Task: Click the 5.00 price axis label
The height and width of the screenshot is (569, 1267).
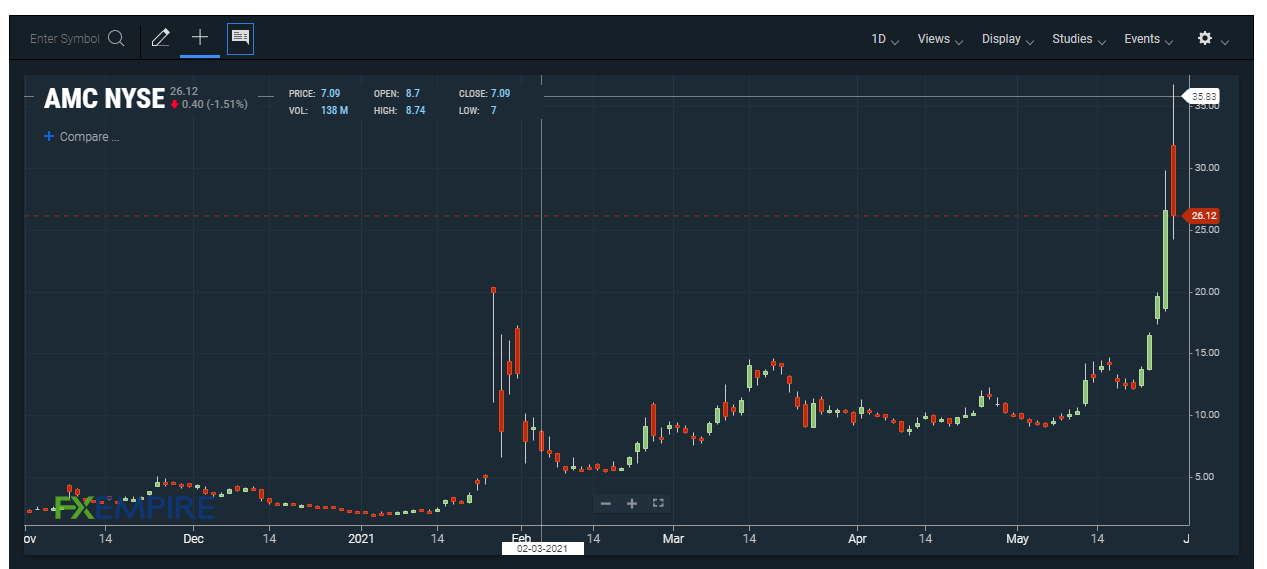Action: point(1204,476)
